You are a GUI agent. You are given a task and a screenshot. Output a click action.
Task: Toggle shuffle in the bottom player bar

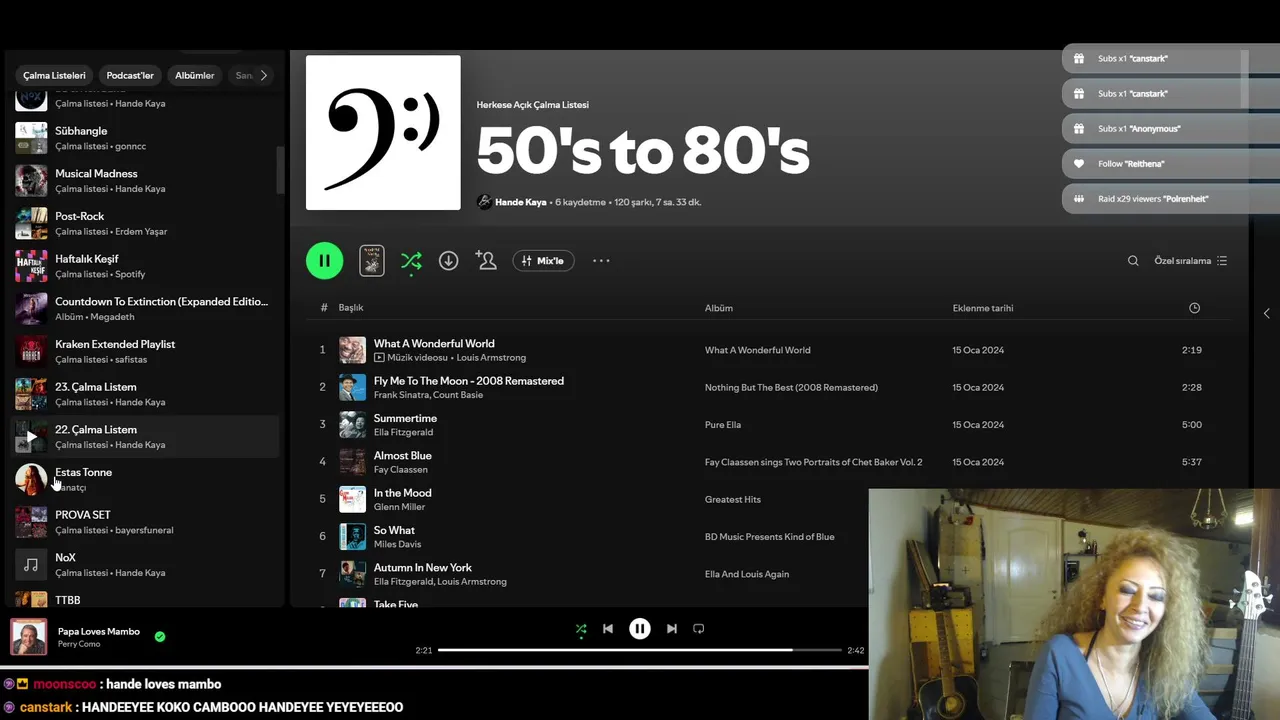tap(581, 629)
